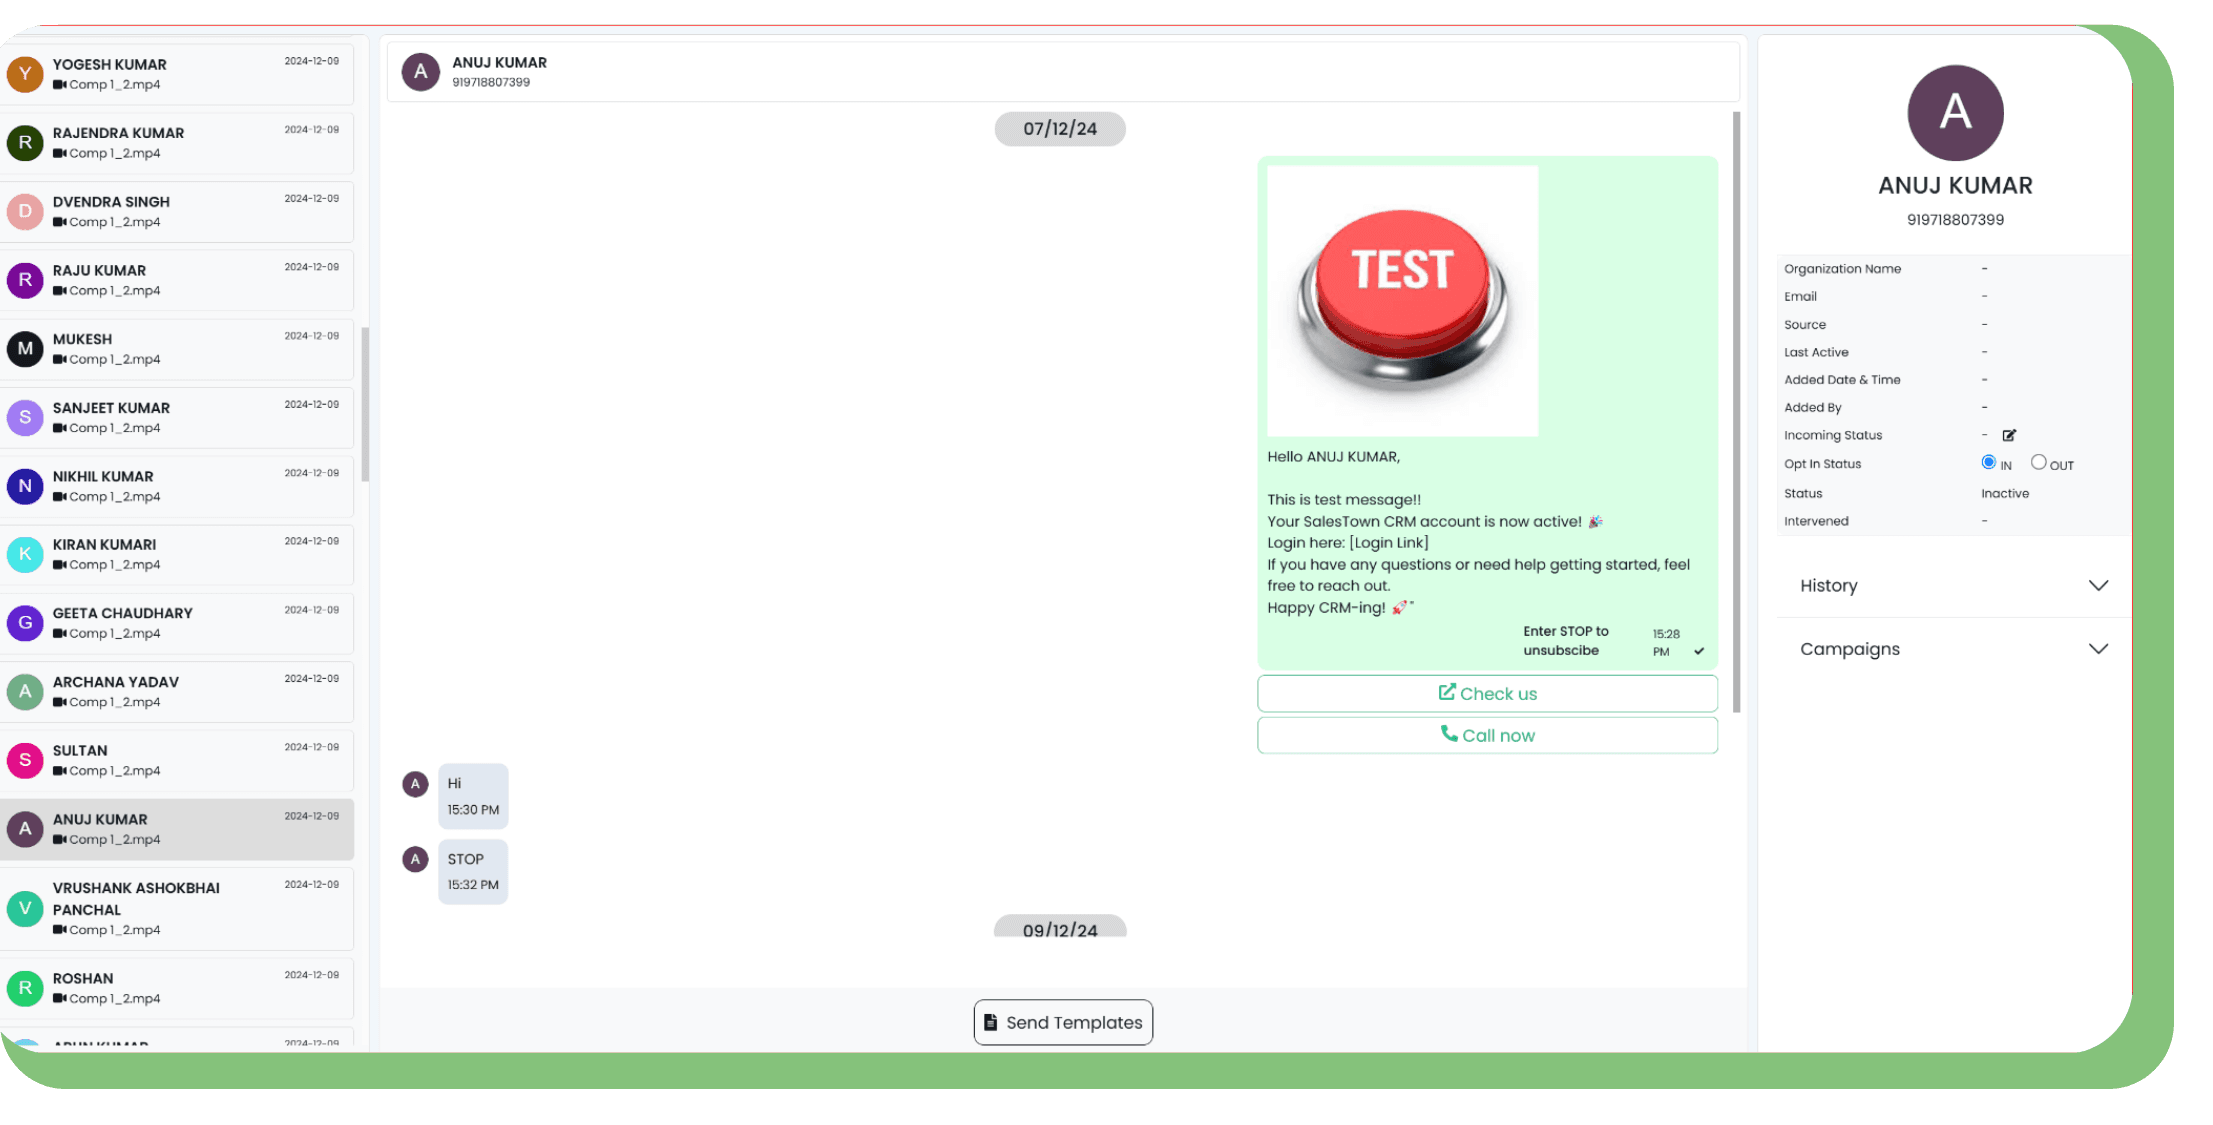The width and height of the screenshot is (2213, 1125).
Task: Select the IN opt-in radio button
Action: point(1988,462)
